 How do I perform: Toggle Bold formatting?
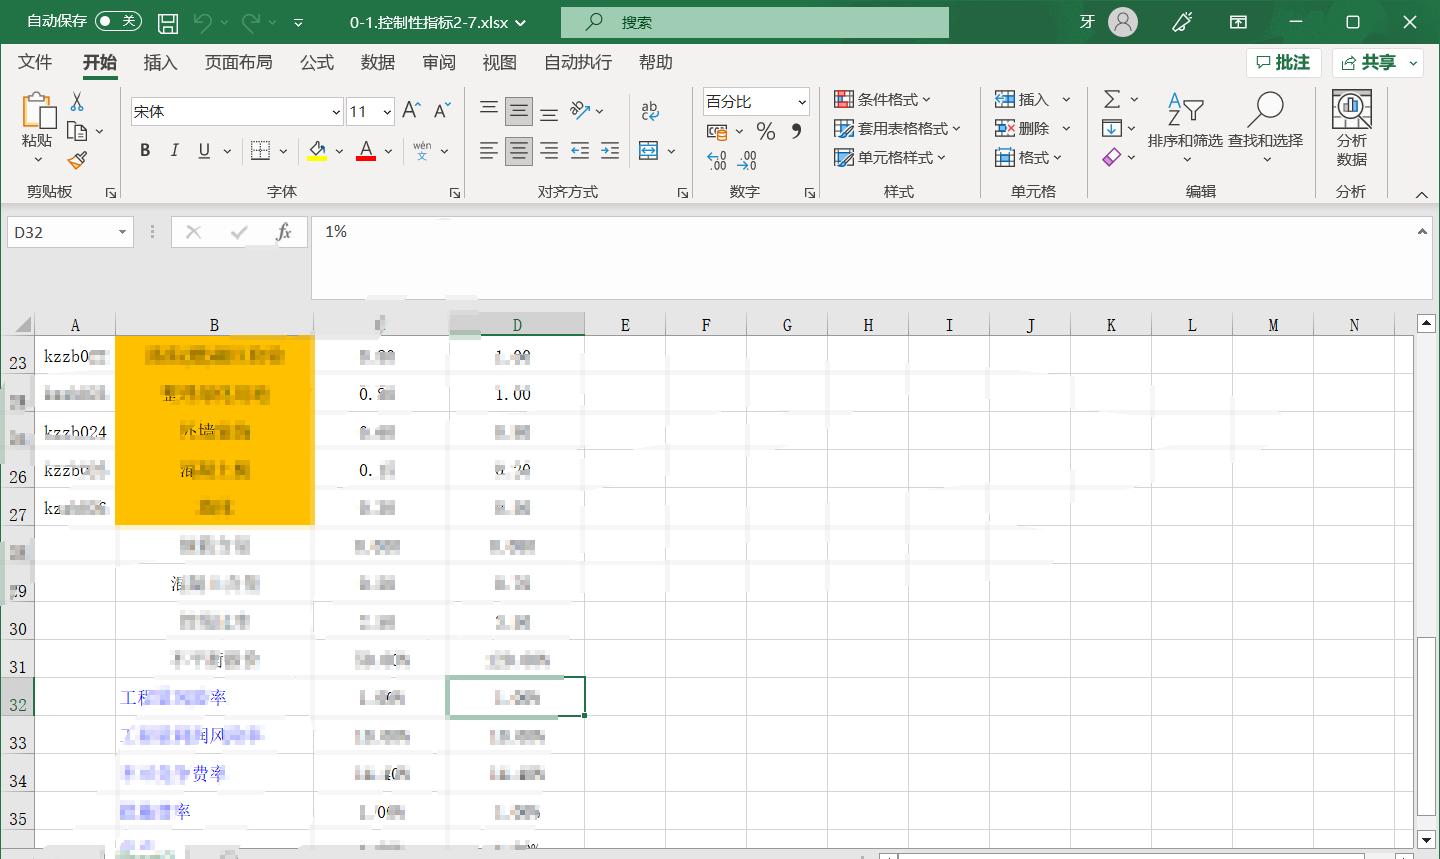(x=145, y=151)
